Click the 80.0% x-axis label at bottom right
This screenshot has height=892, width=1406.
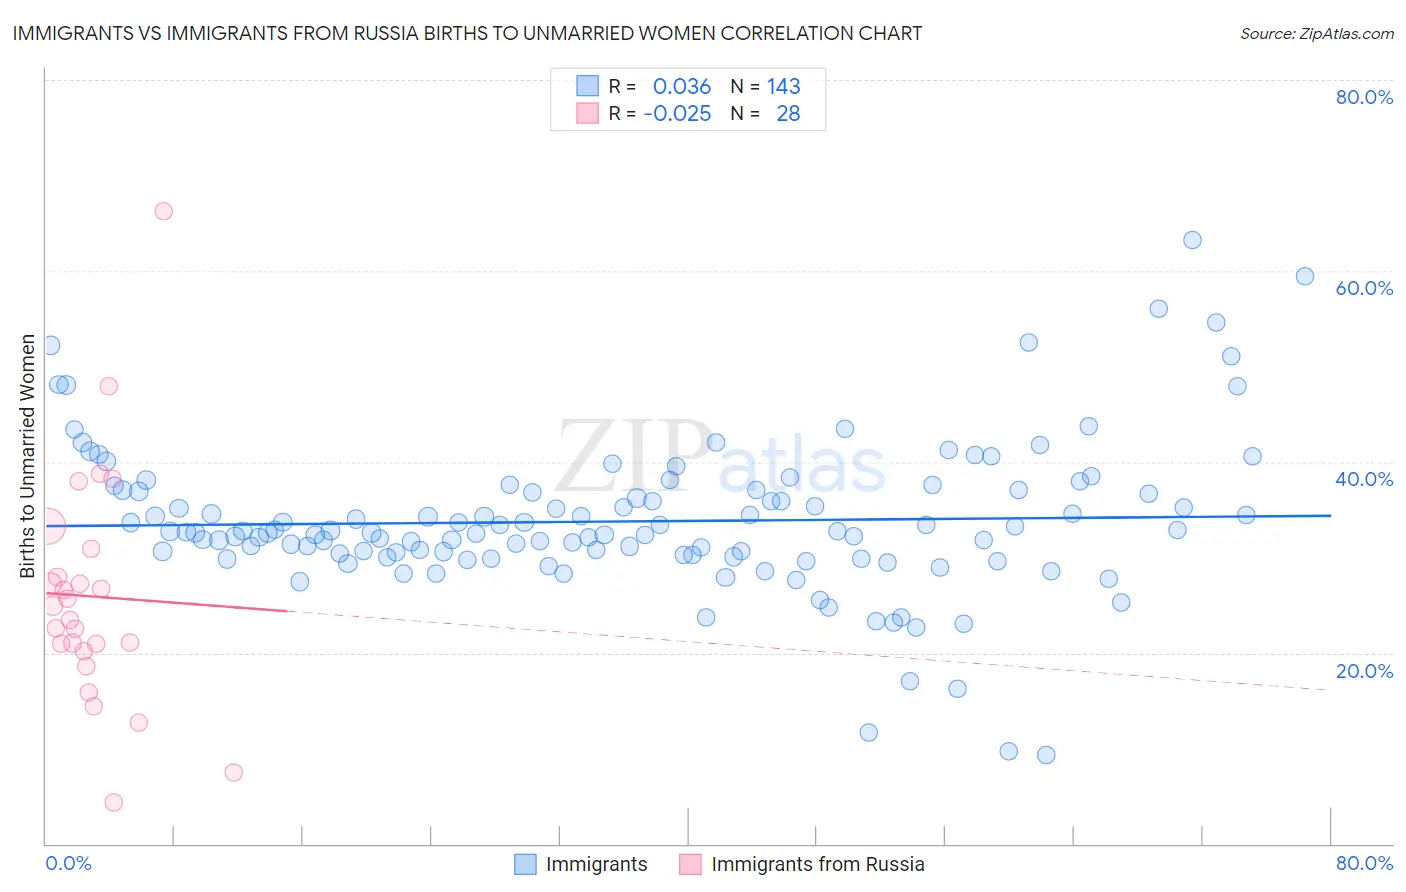pos(1364,863)
